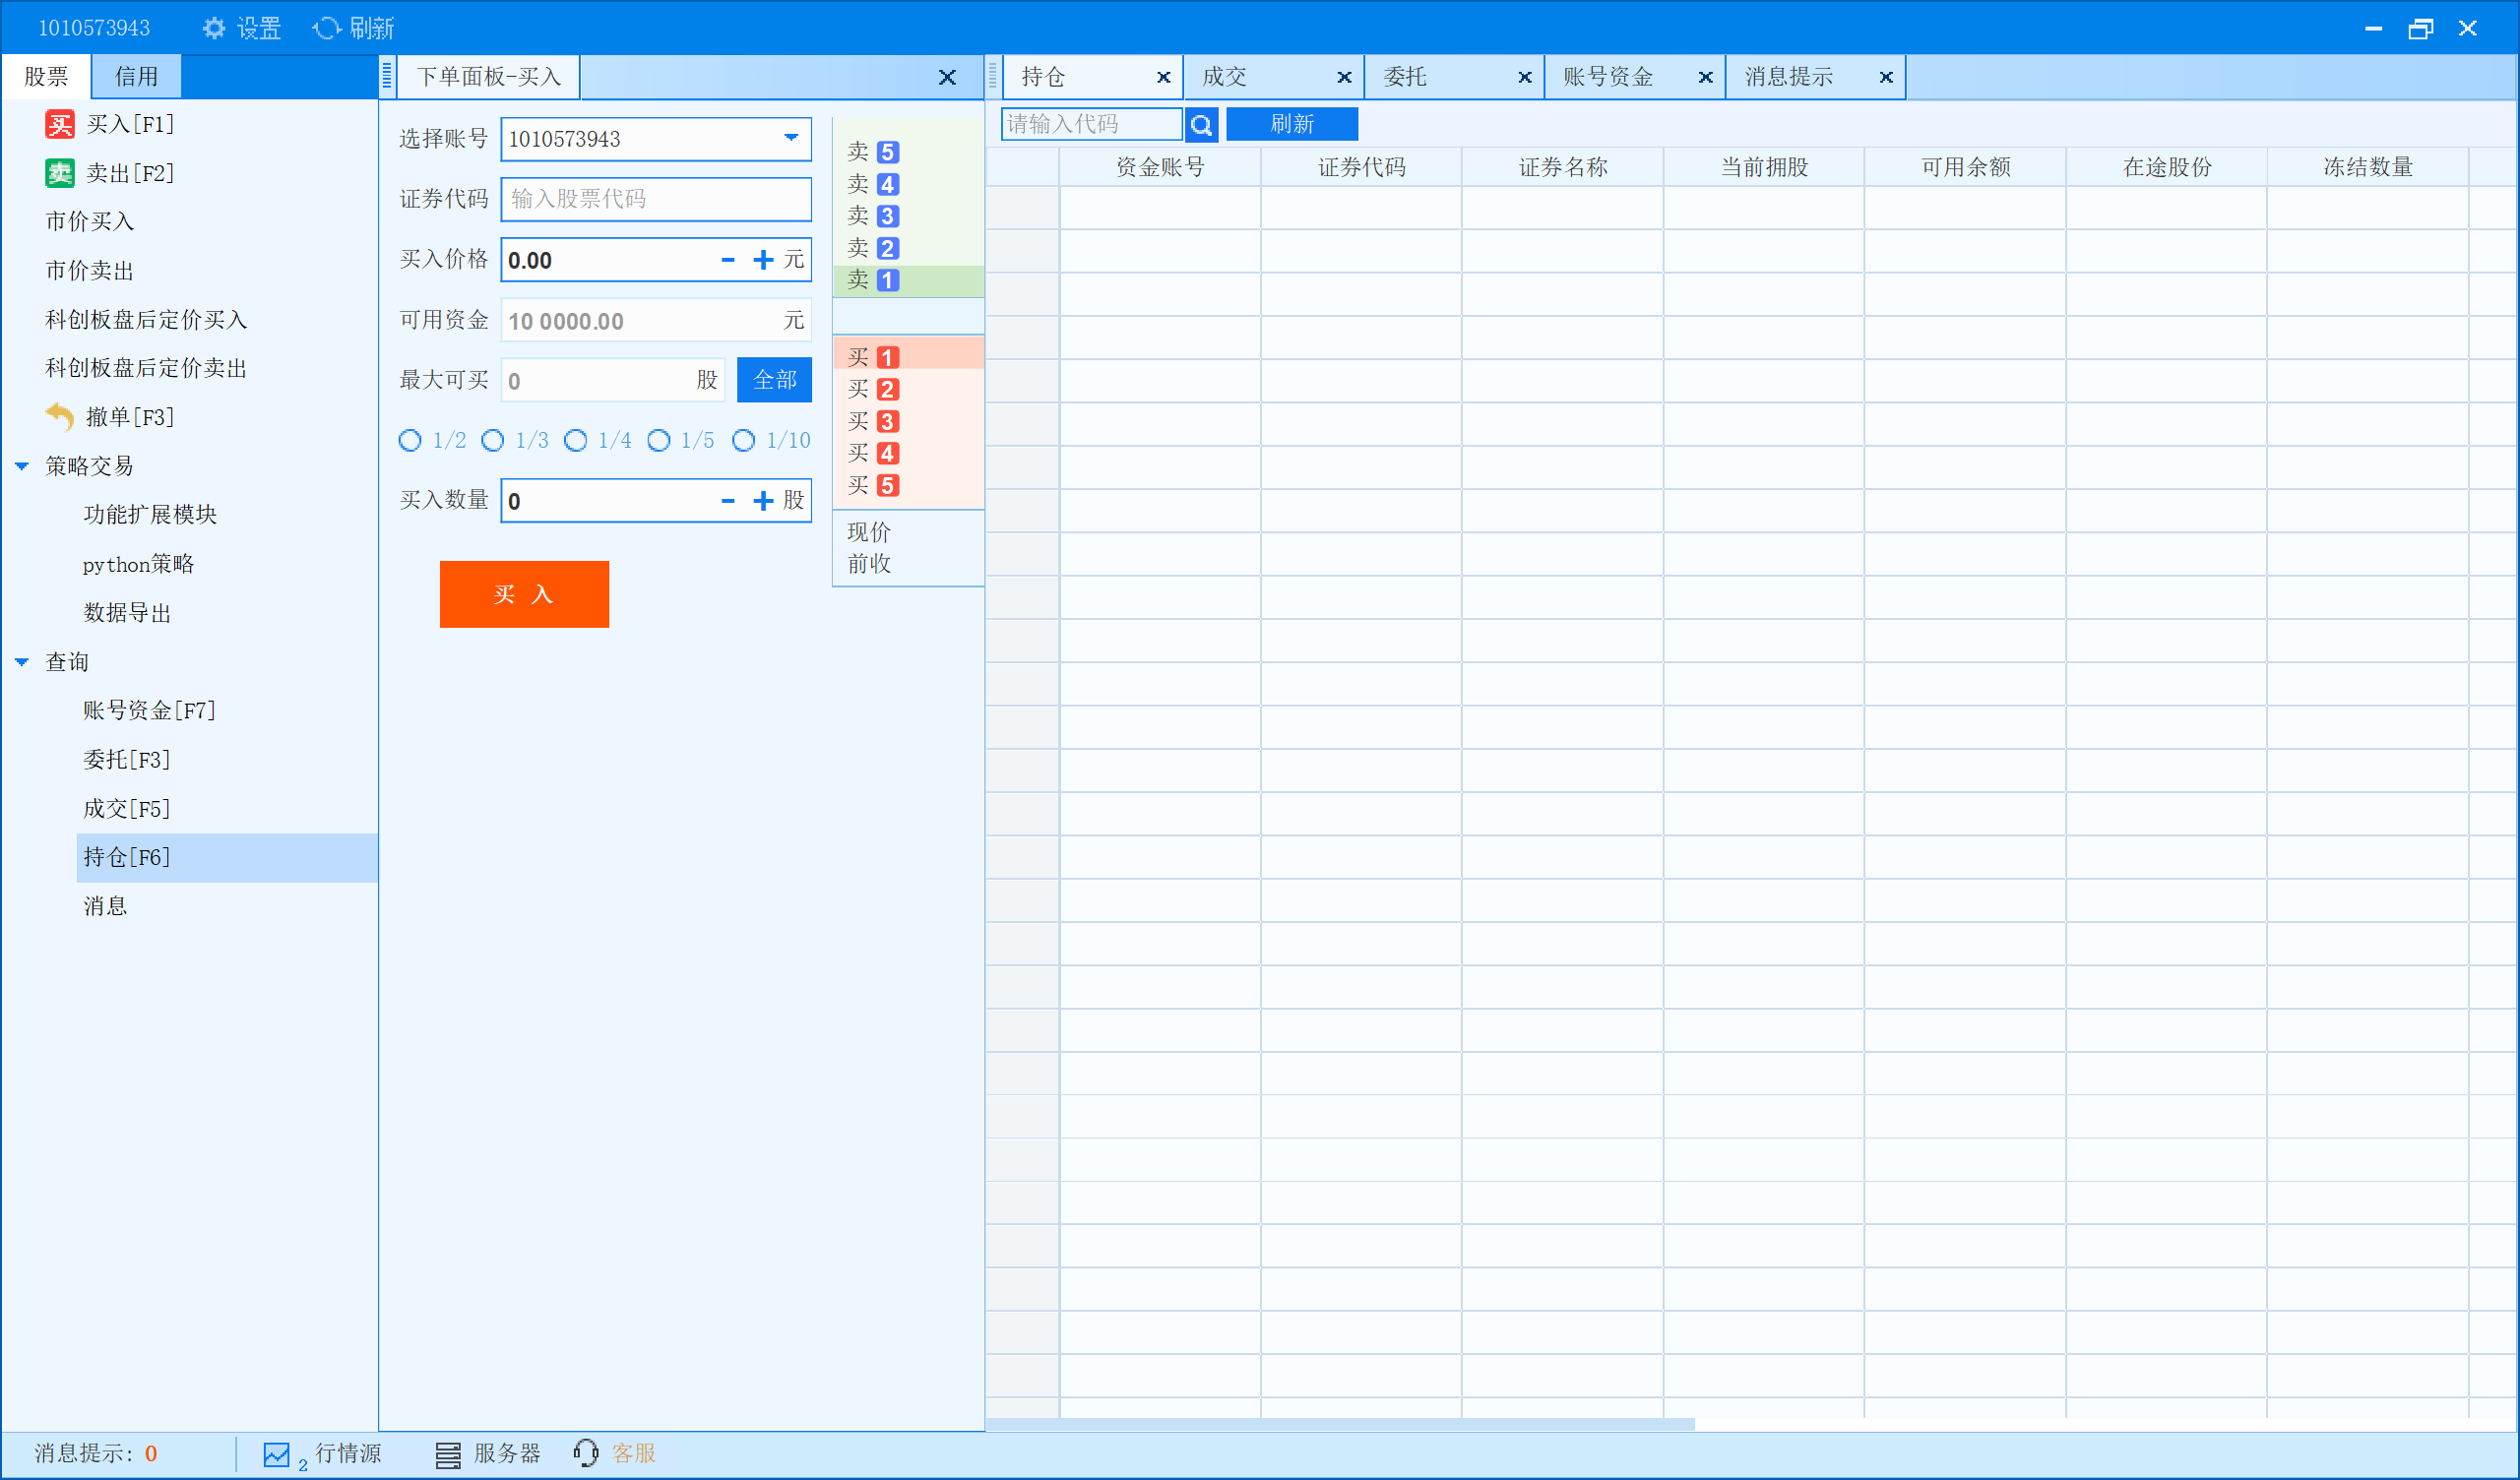
Task: Open 委托[F3] query
Action: (x=127, y=759)
